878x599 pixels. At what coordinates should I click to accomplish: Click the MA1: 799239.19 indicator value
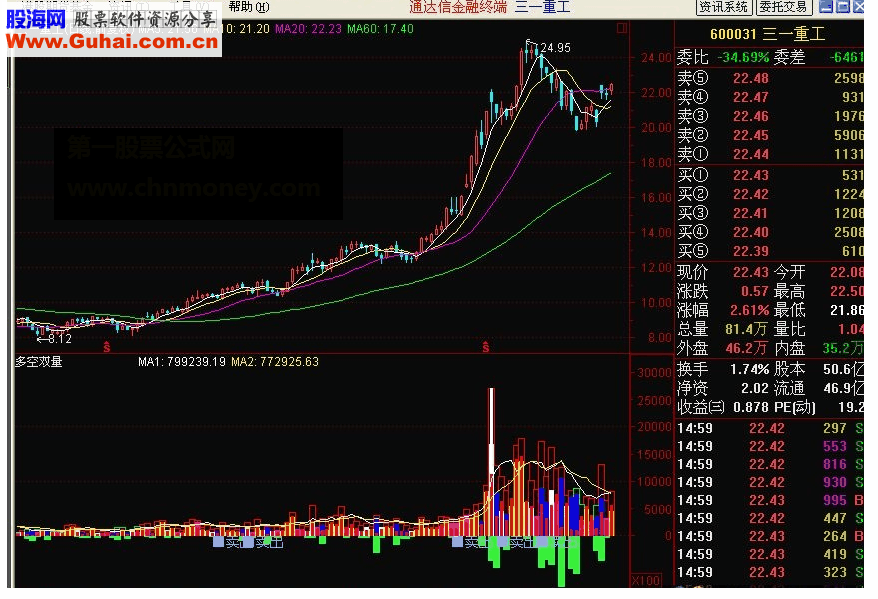click(182, 362)
